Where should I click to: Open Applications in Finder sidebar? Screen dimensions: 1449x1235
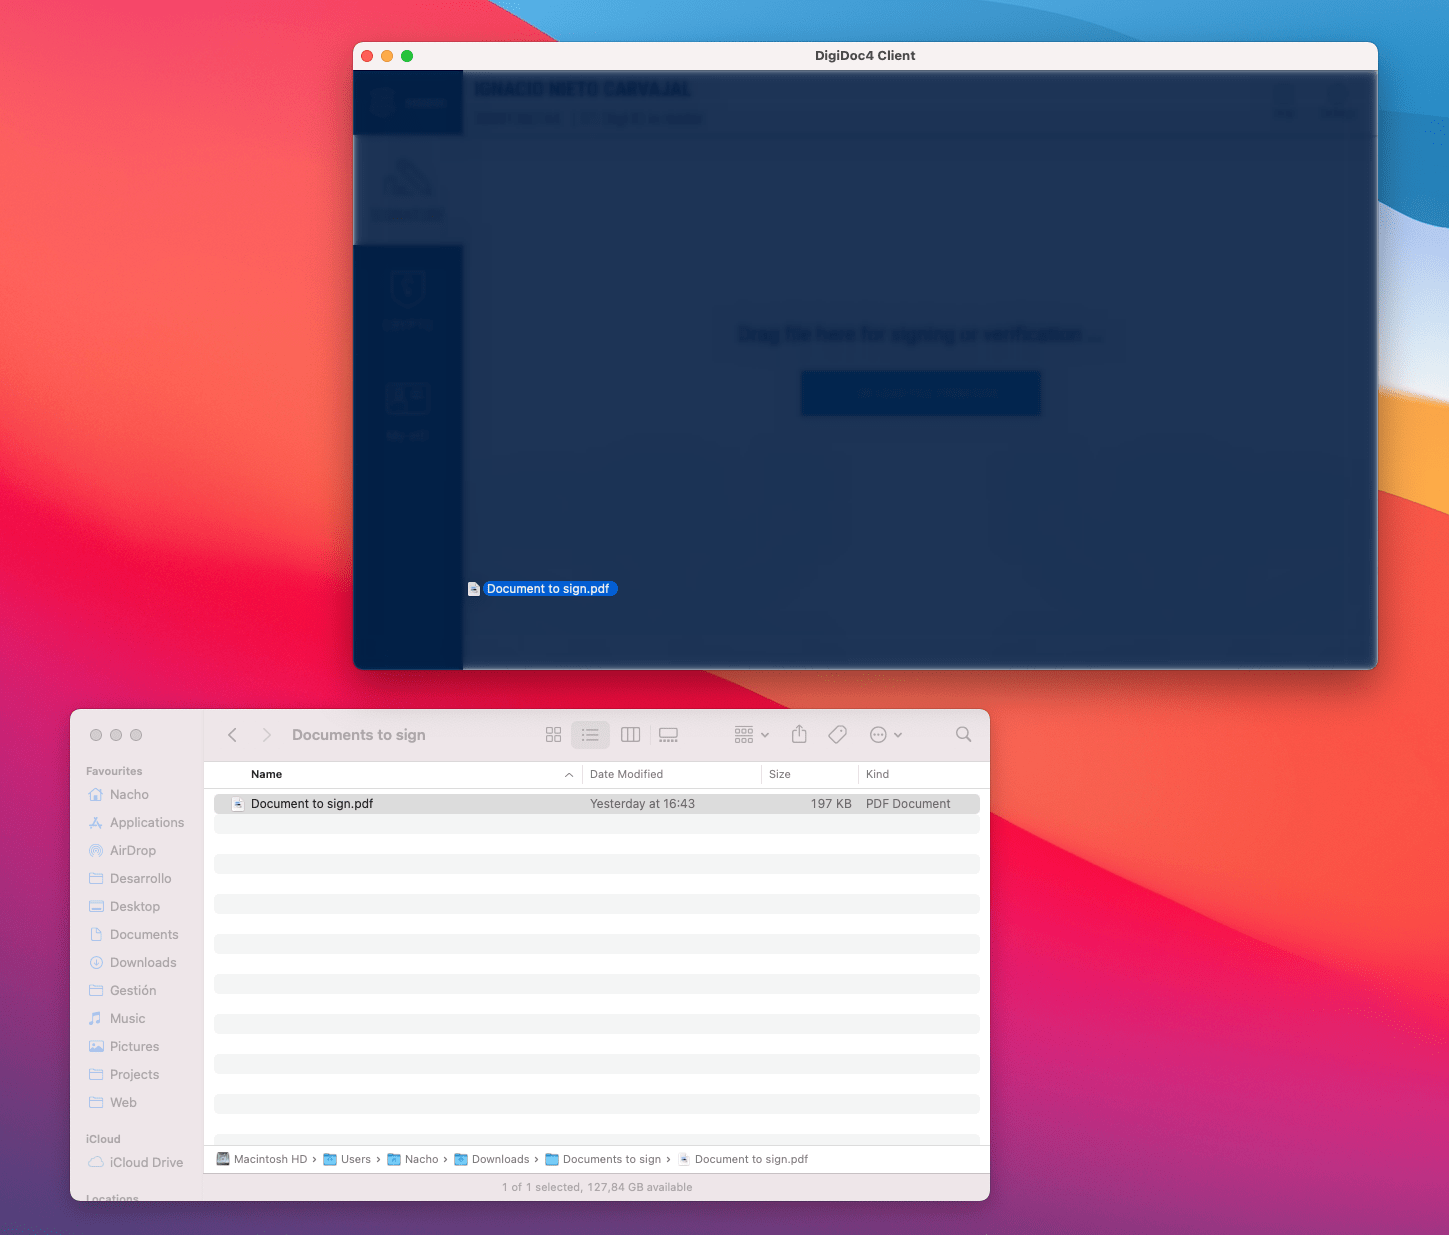(x=147, y=822)
